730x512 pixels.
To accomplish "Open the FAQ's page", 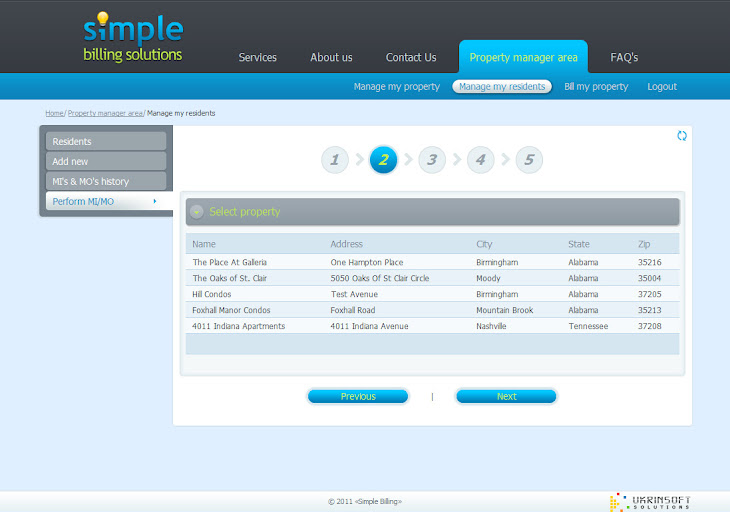I will (624, 57).
